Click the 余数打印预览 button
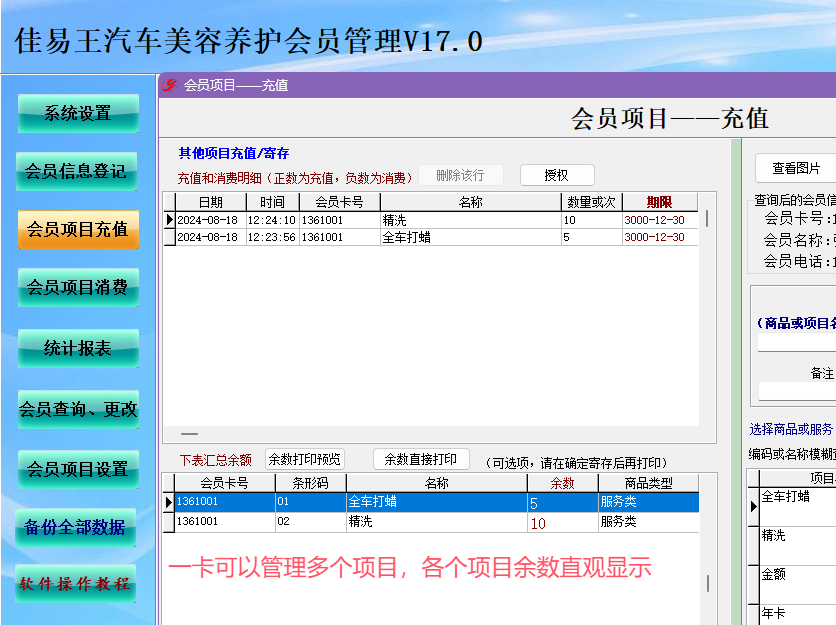 pos(304,459)
